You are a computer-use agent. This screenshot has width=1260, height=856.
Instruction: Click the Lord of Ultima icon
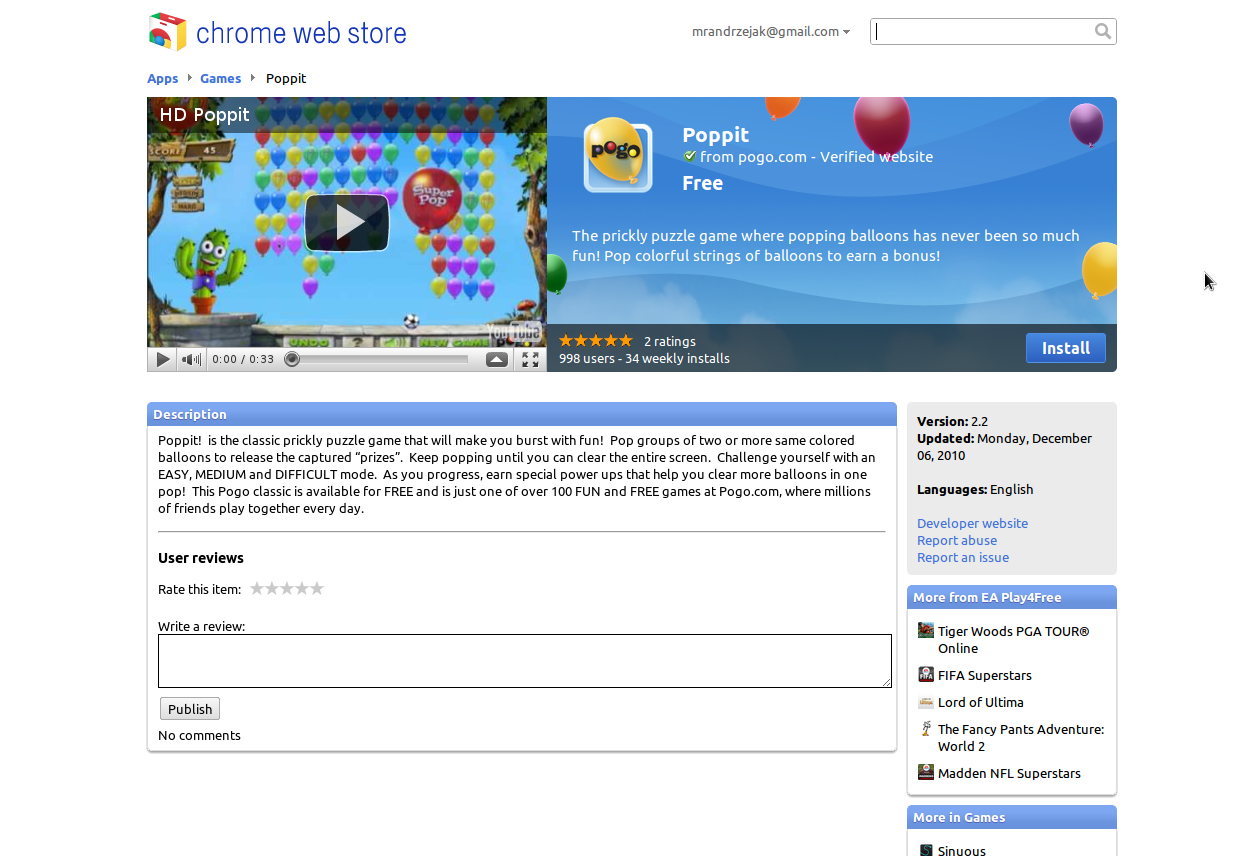[x=926, y=702]
